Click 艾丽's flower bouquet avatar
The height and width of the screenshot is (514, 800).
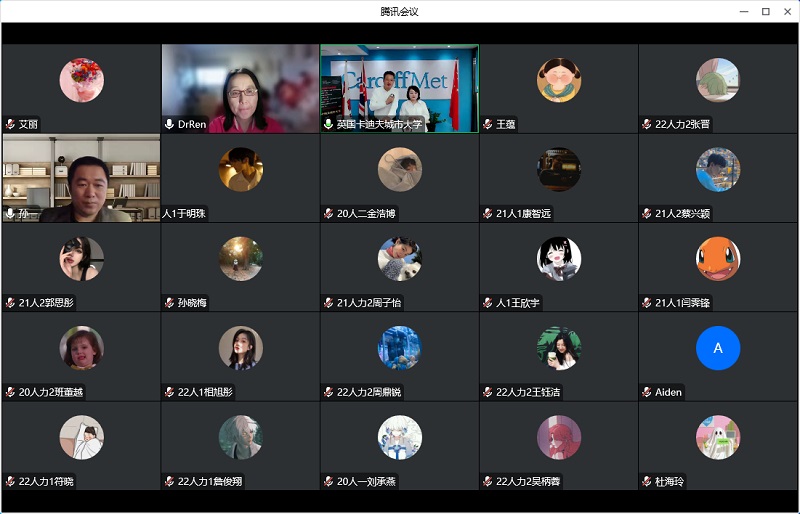[81, 80]
